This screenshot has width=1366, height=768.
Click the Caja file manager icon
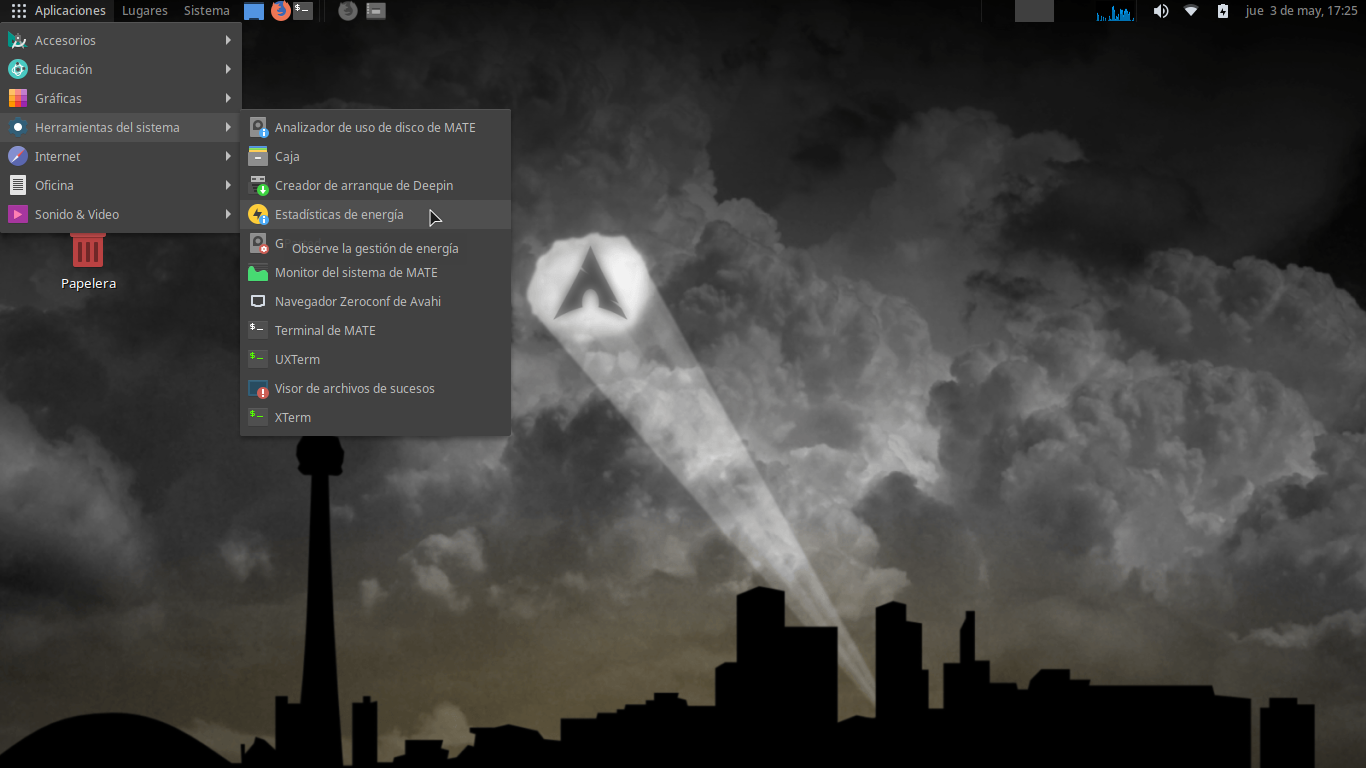(258, 156)
